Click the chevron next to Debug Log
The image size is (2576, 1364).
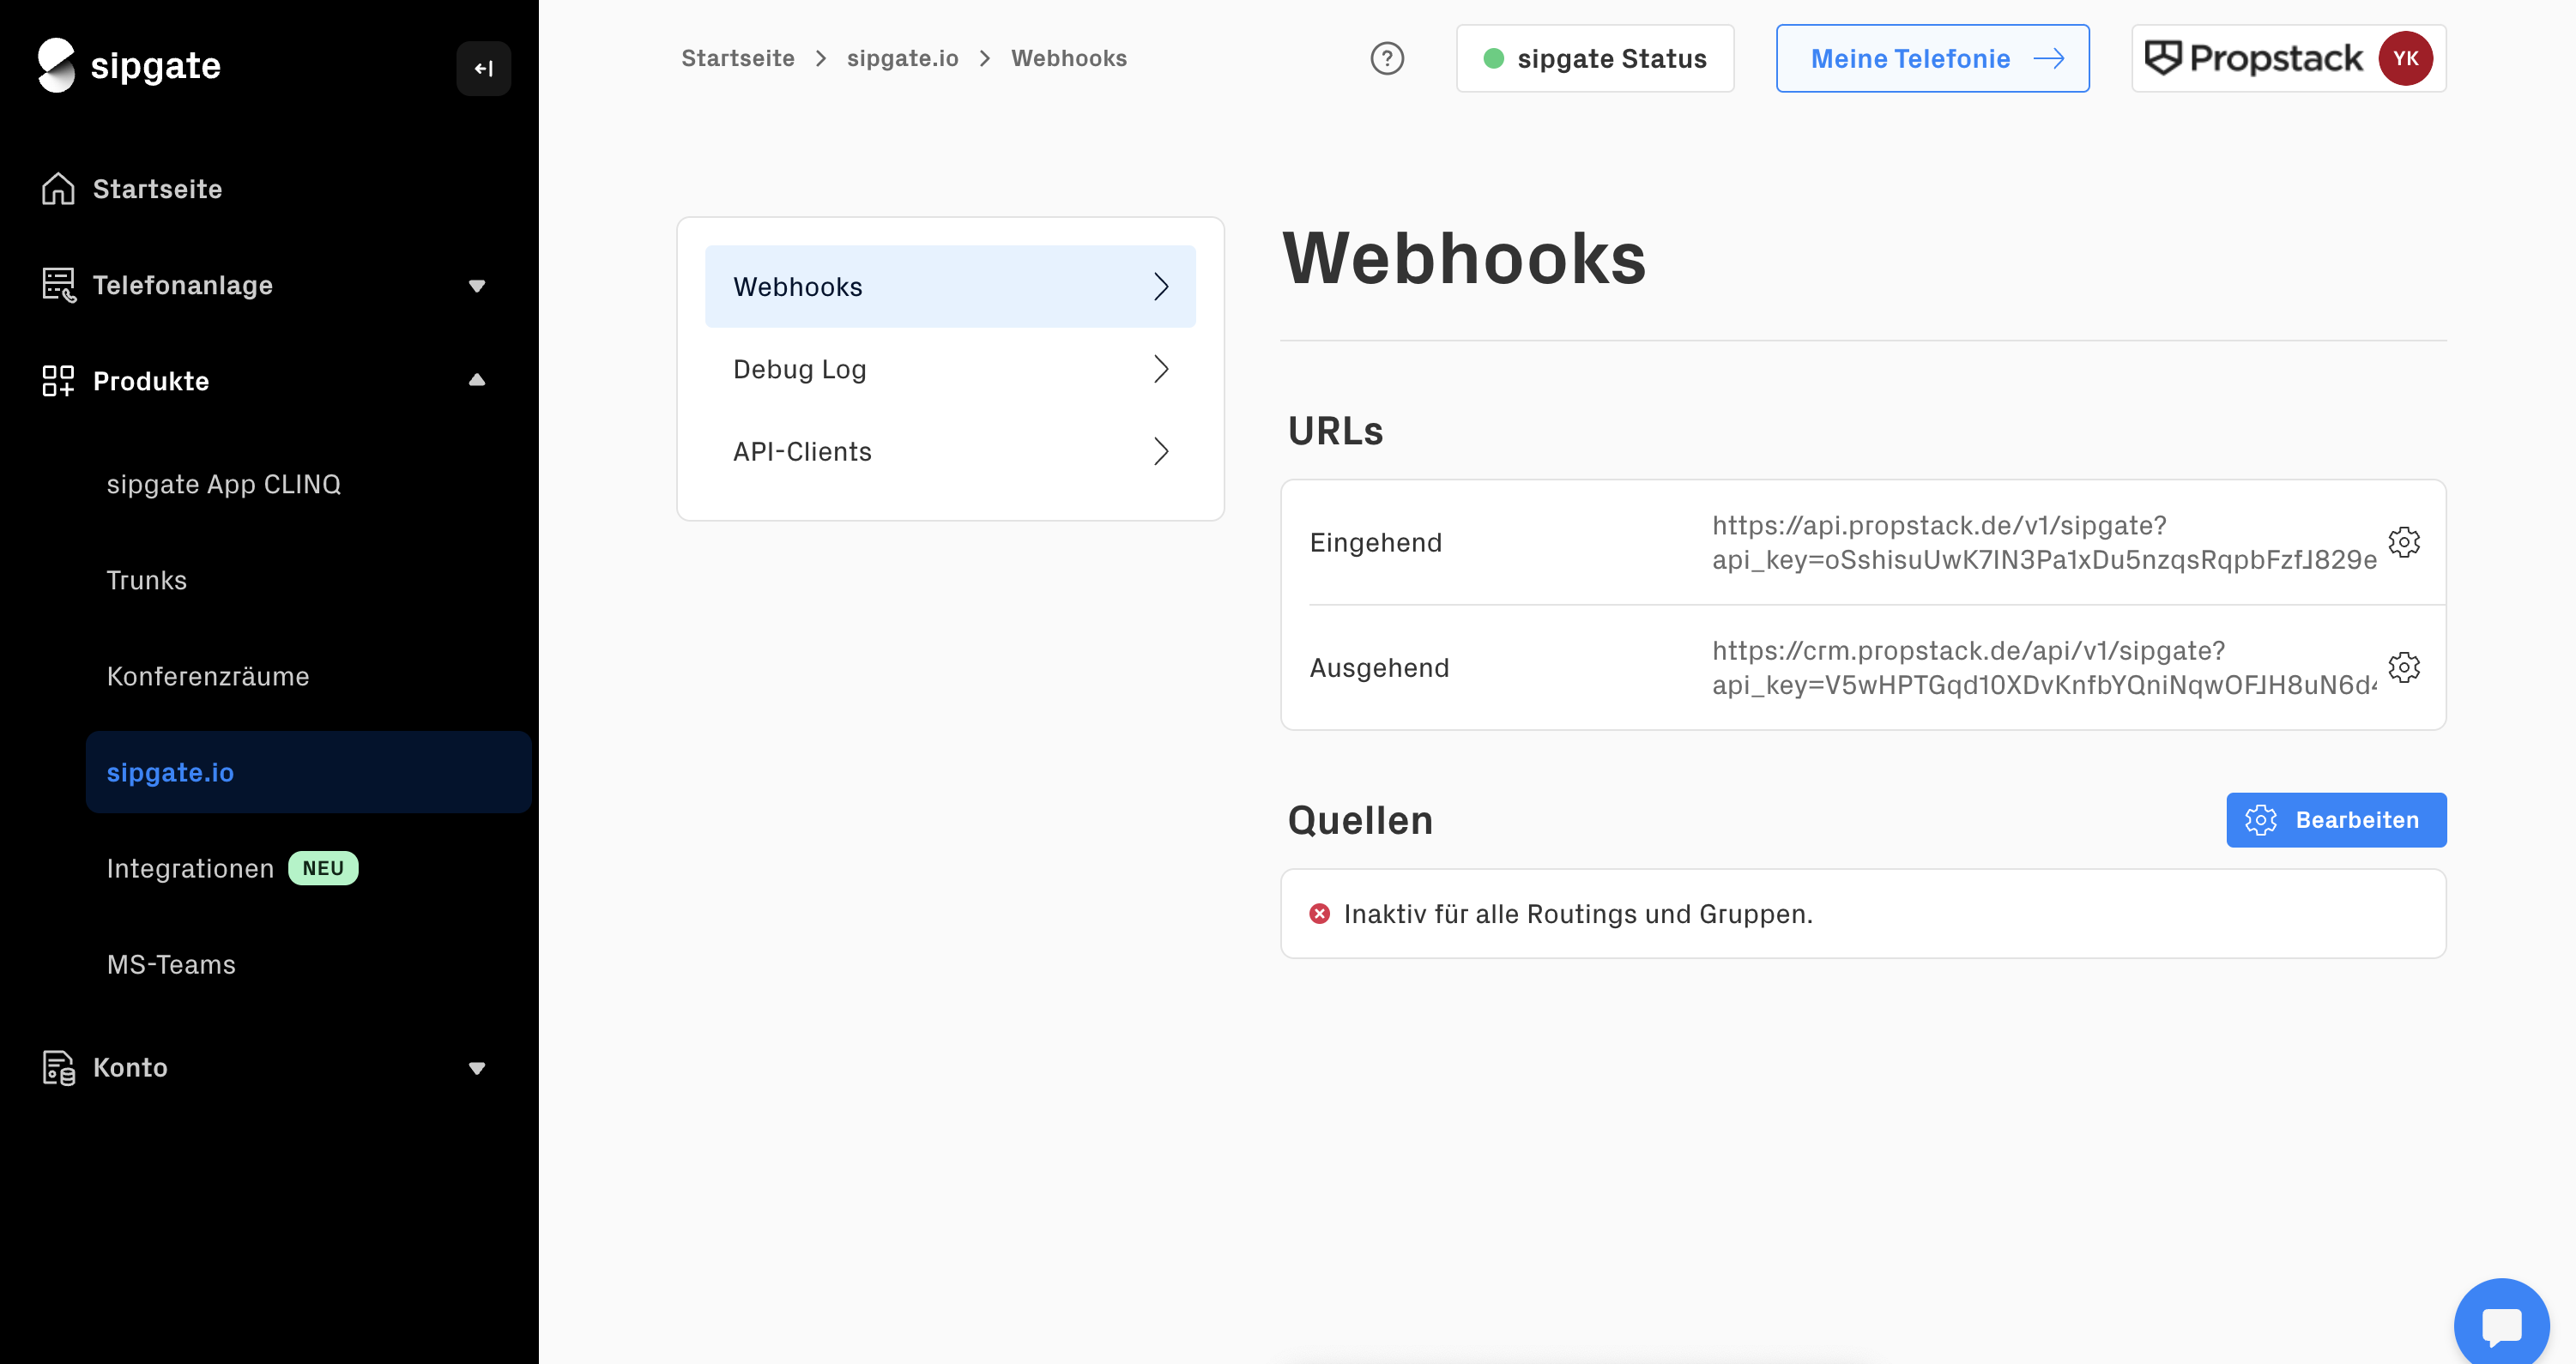pyautogui.click(x=1161, y=369)
